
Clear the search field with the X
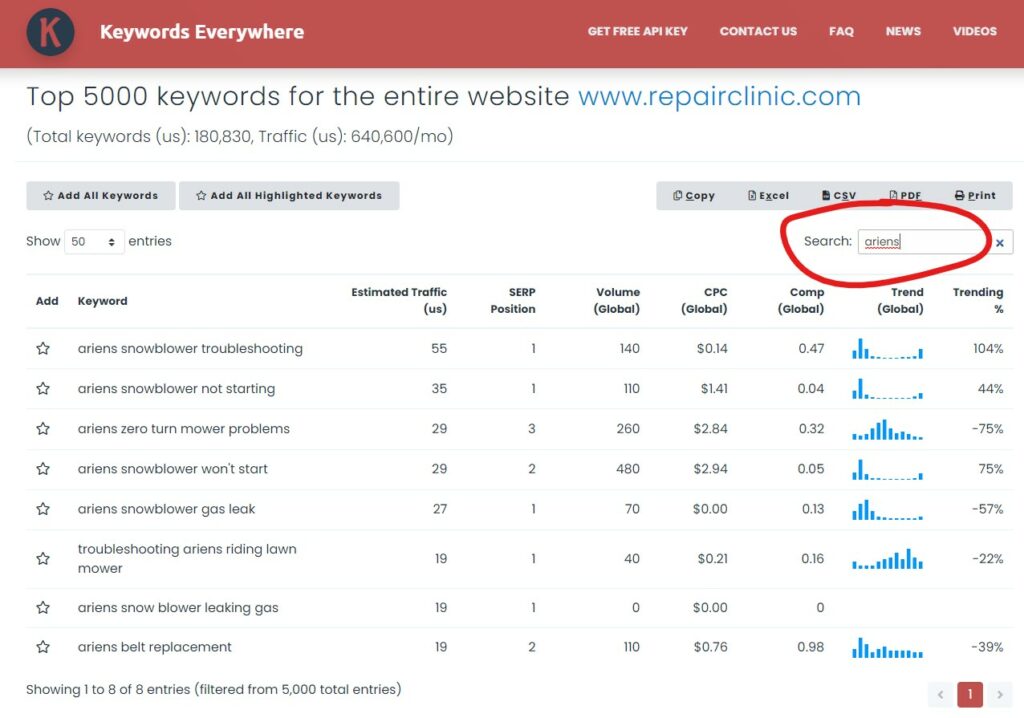pyautogui.click(x=1000, y=242)
